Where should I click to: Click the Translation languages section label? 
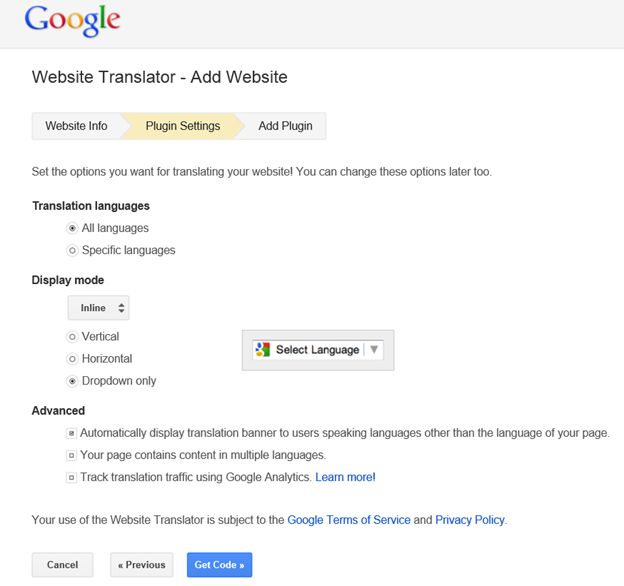pyautogui.click(x=91, y=206)
